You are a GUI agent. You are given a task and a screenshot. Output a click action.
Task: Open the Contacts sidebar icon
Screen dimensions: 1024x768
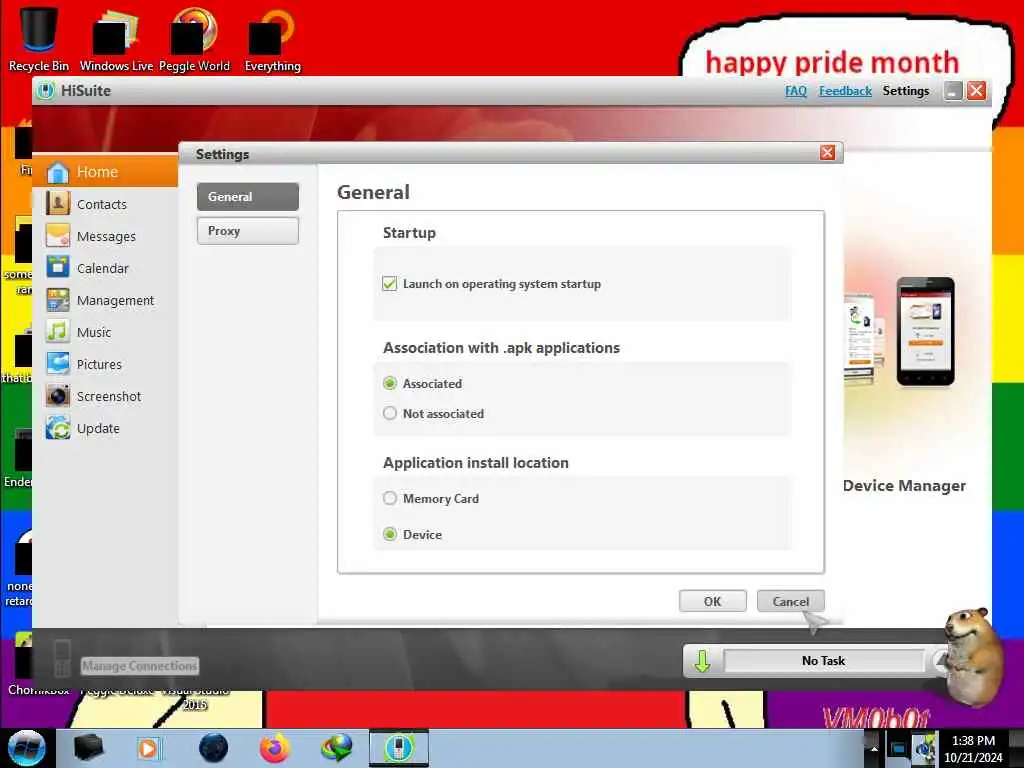click(x=57, y=204)
